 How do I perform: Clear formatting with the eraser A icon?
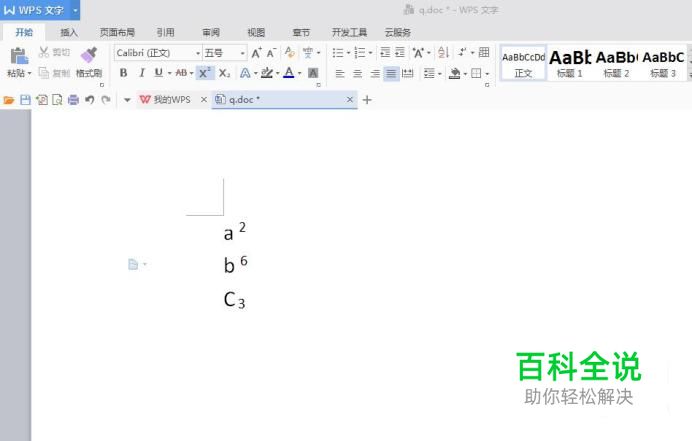(290, 53)
